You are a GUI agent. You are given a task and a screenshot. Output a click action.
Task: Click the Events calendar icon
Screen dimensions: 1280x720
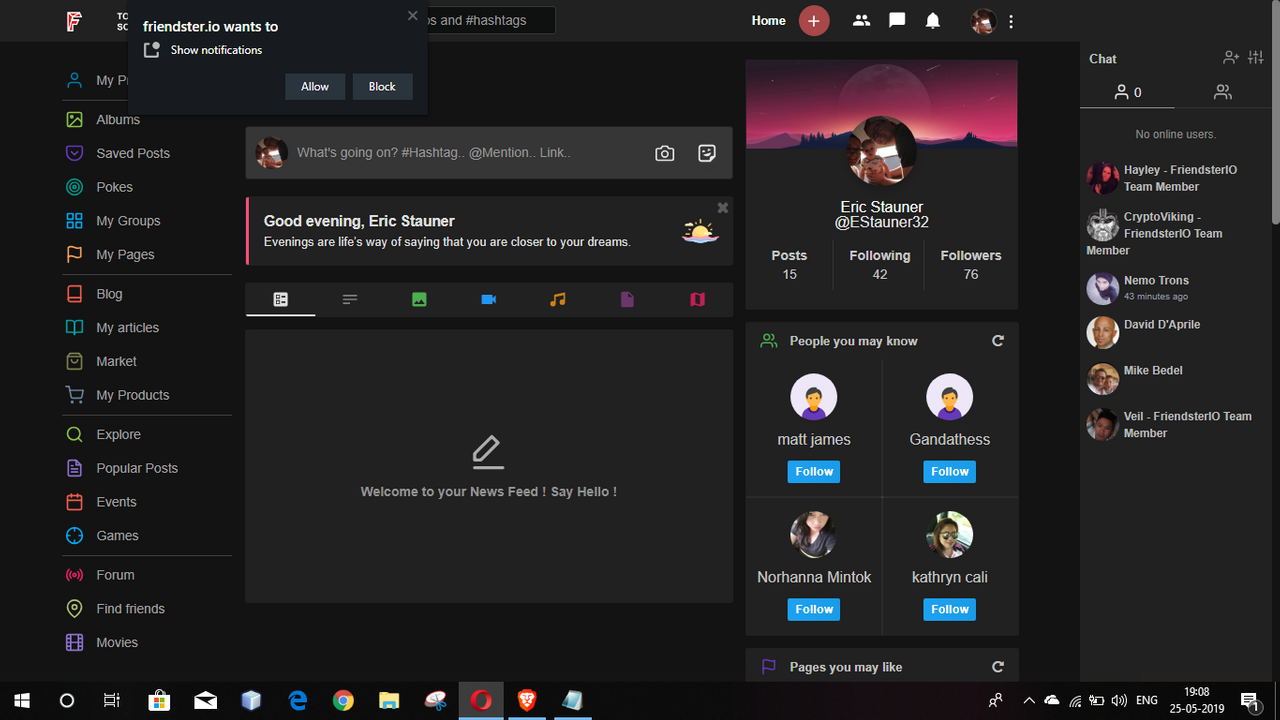(x=74, y=502)
